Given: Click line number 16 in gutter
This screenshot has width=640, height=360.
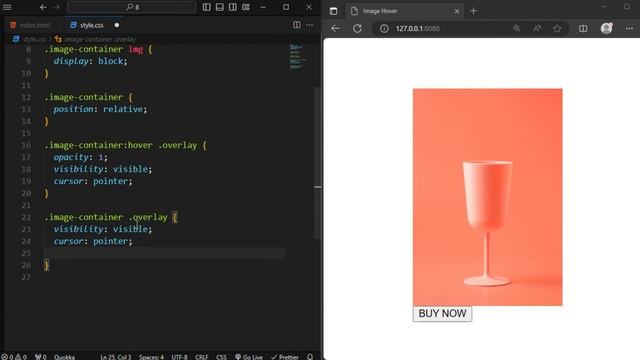Looking at the screenshot, I should [26, 145].
